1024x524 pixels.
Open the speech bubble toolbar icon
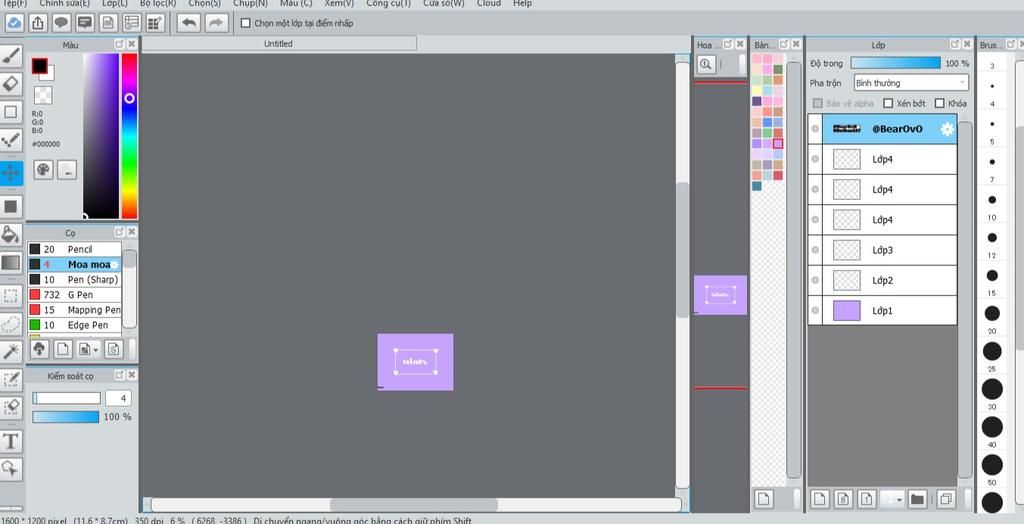click(x=61, y=23)
